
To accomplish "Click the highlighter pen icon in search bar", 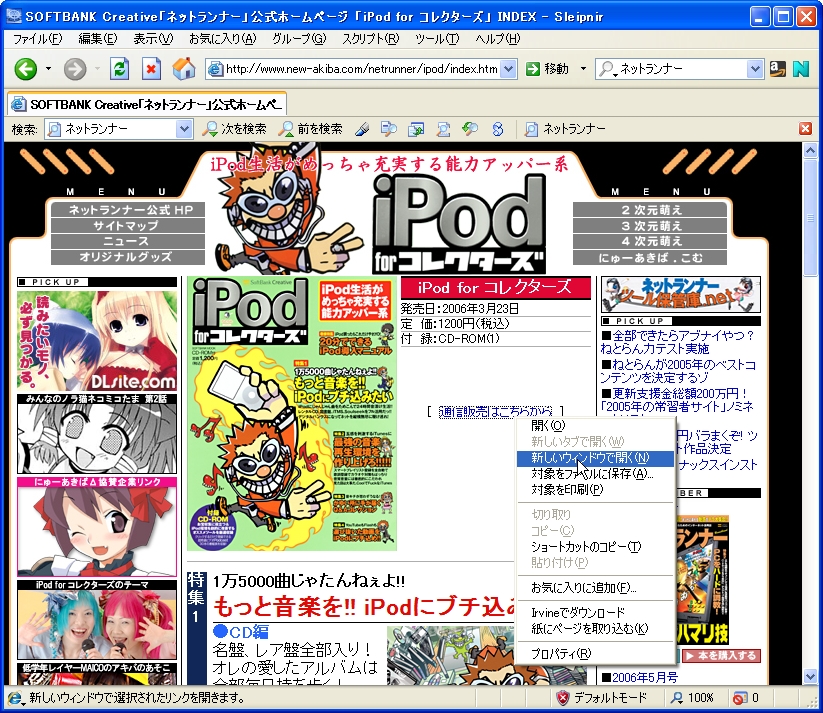I will [x=362, y=129].
